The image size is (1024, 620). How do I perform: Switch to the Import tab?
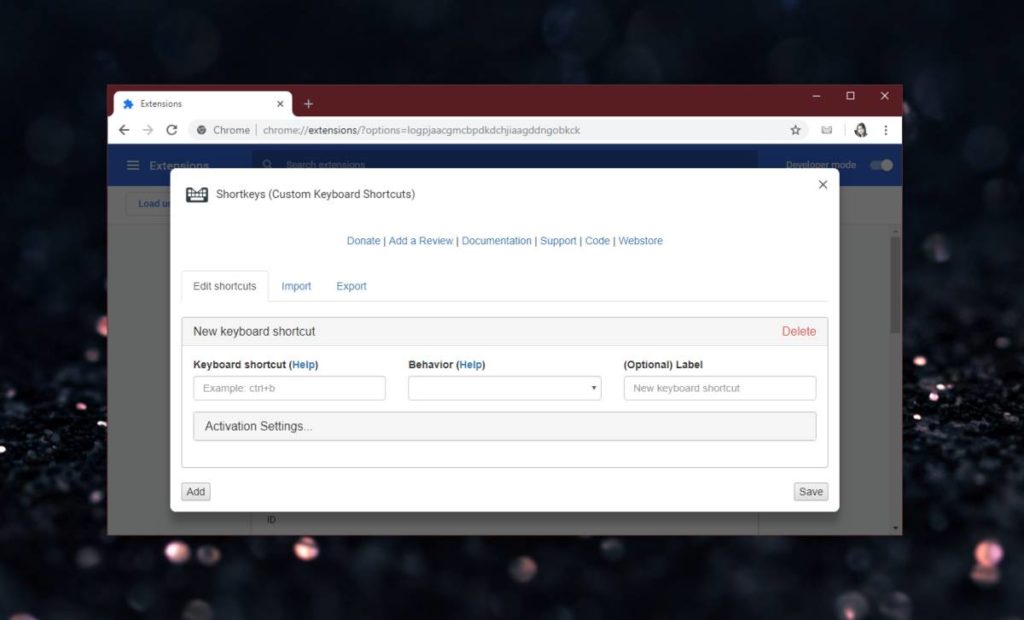click(x=296, y=286)
